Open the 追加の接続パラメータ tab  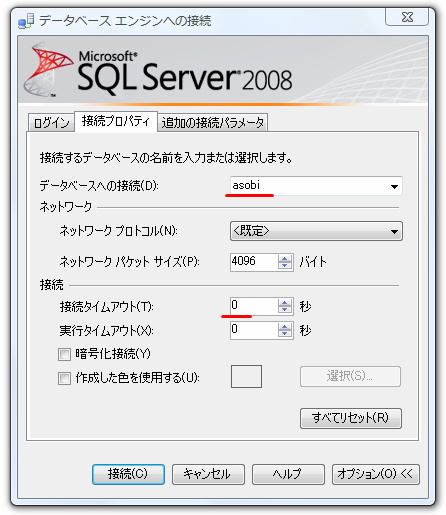(213, 122)
